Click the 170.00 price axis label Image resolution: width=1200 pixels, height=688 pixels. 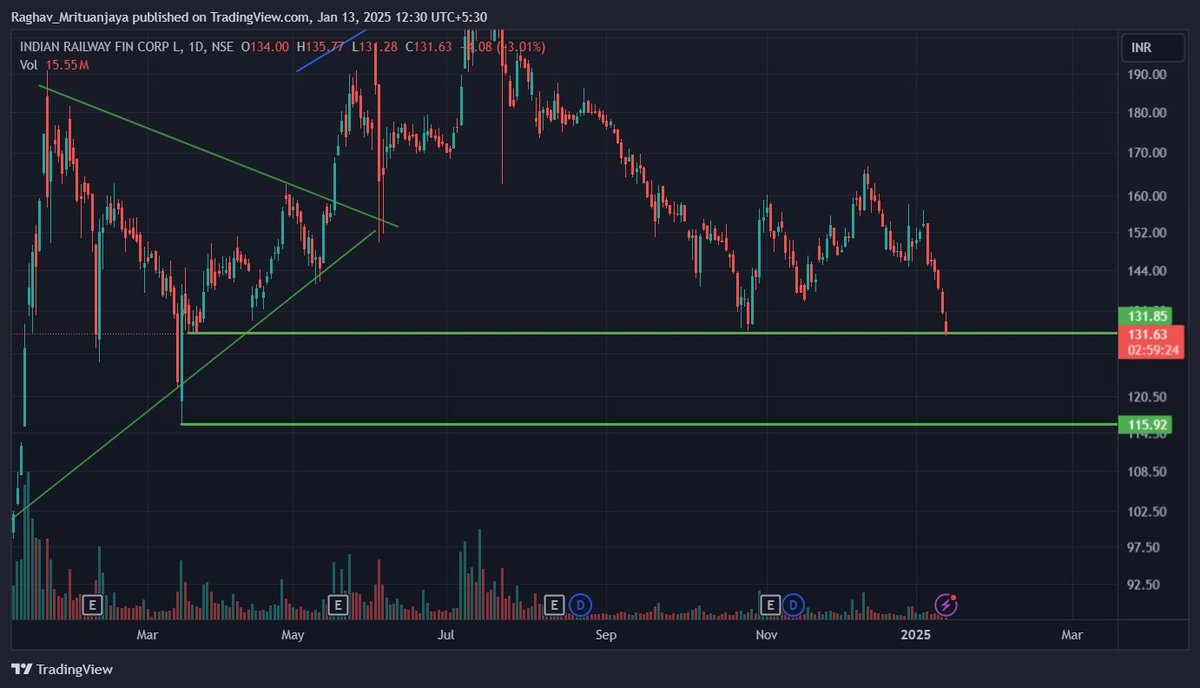[x=1146, y=153]
